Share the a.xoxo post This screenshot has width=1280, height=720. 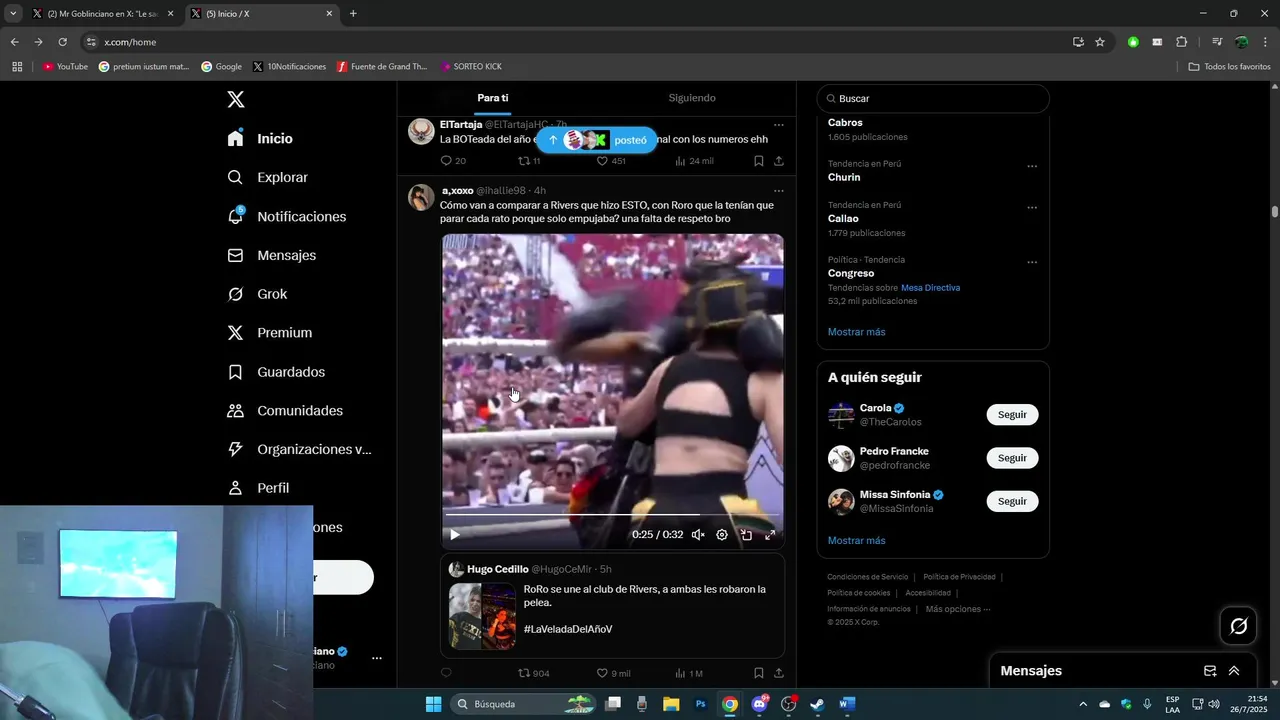[x=779, y=673]
